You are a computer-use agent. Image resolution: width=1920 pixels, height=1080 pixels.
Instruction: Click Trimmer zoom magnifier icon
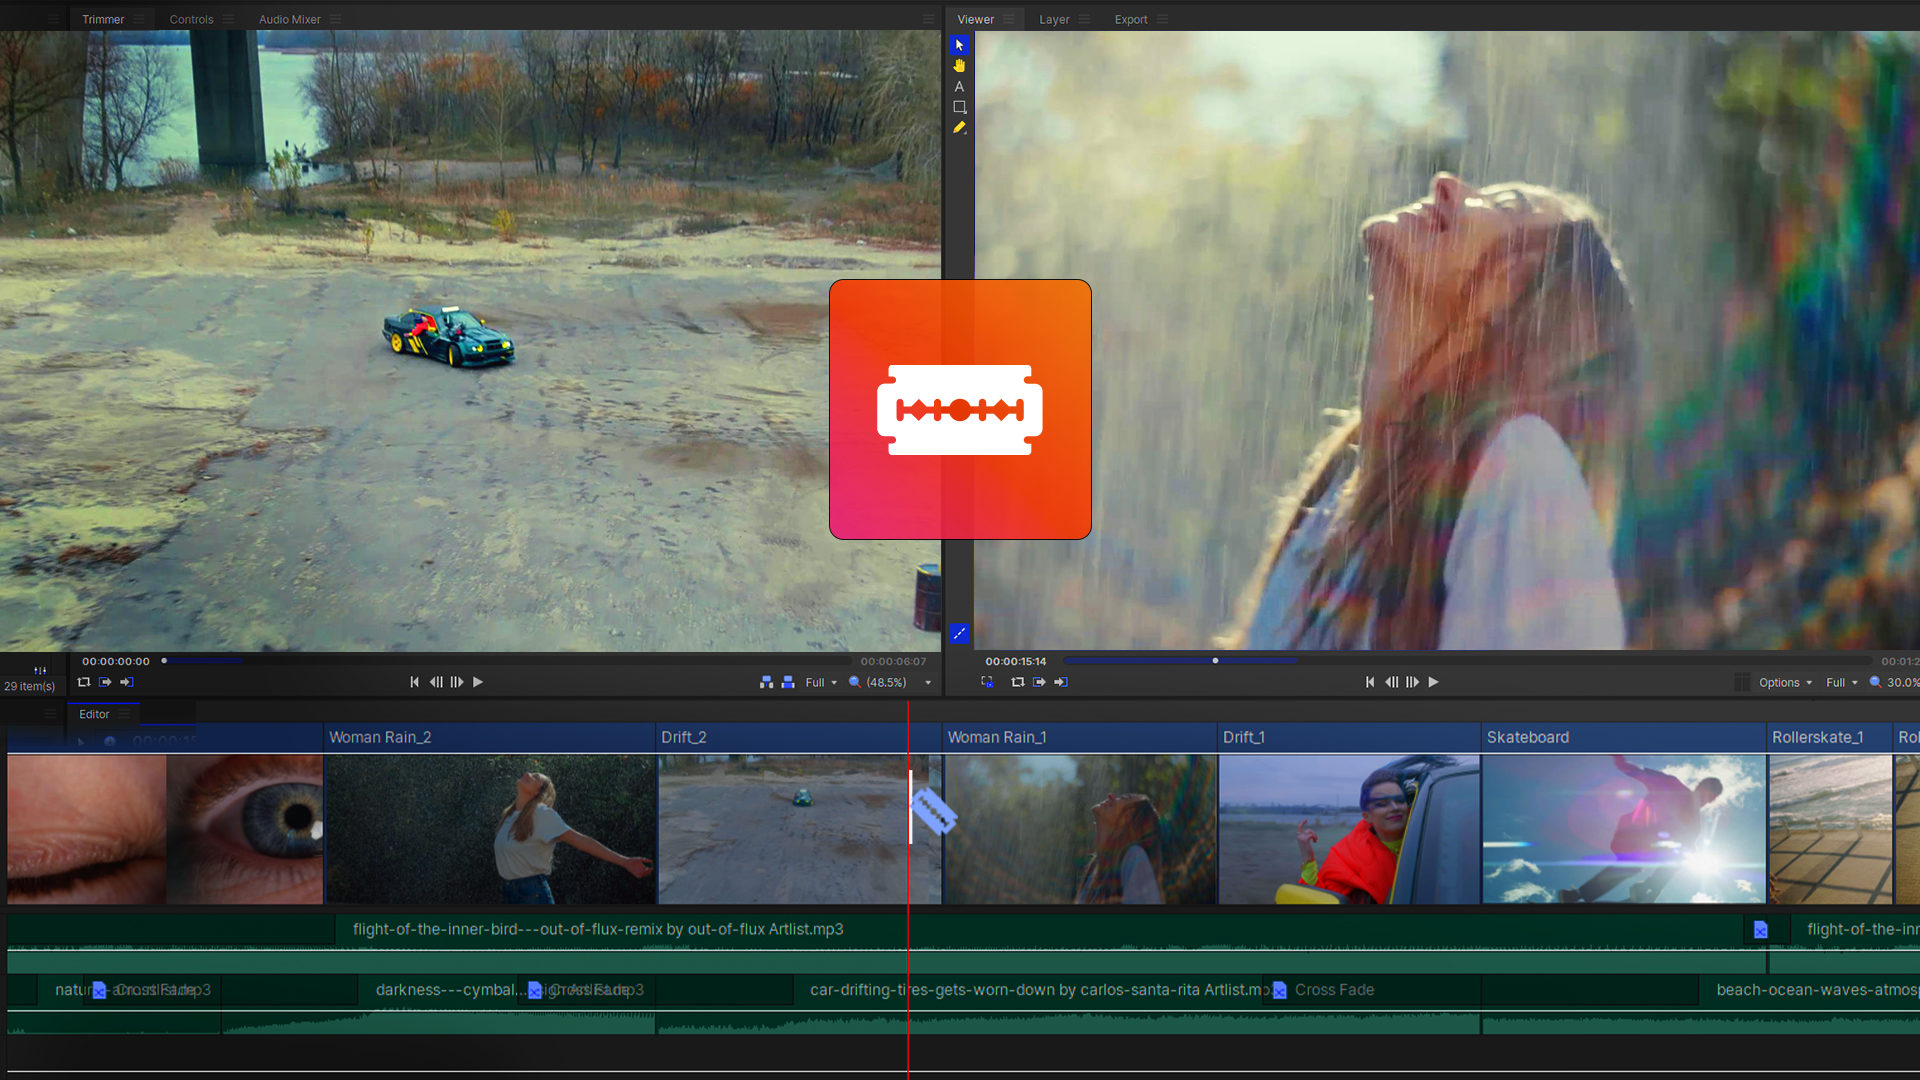coord(855,682)
